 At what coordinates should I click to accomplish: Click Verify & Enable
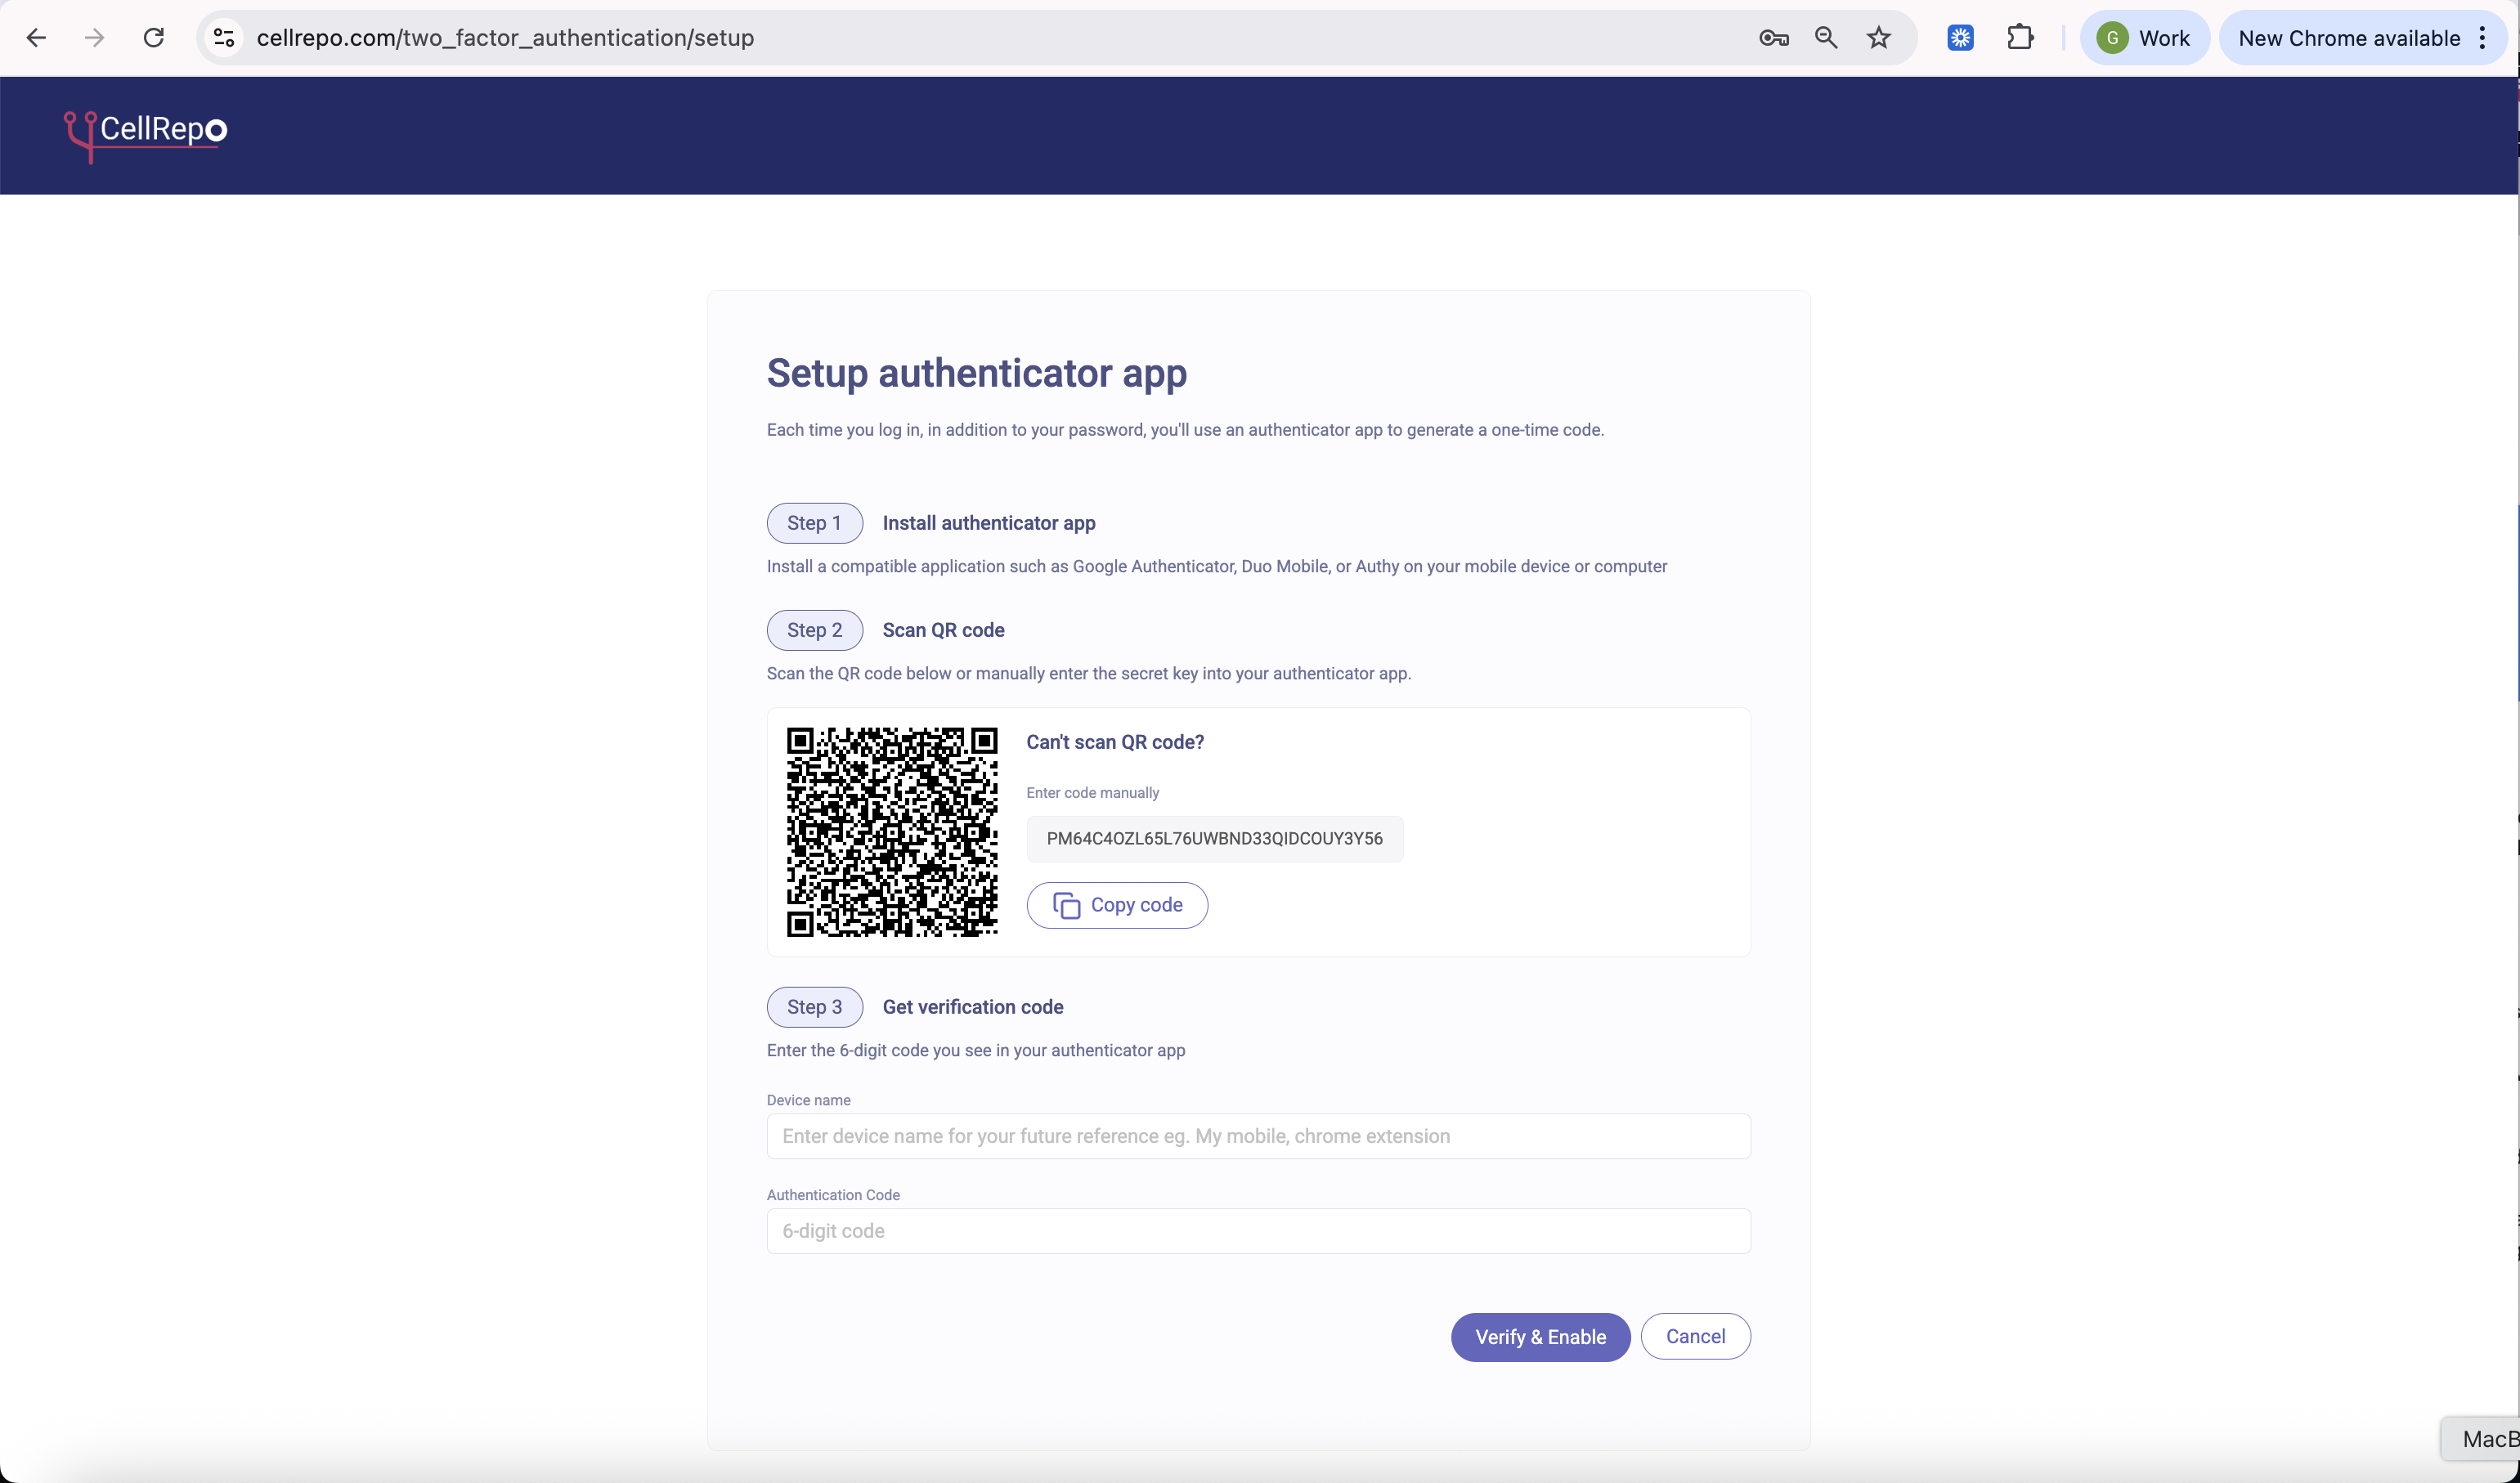pyautogui.click(x=1540, y=1337)
